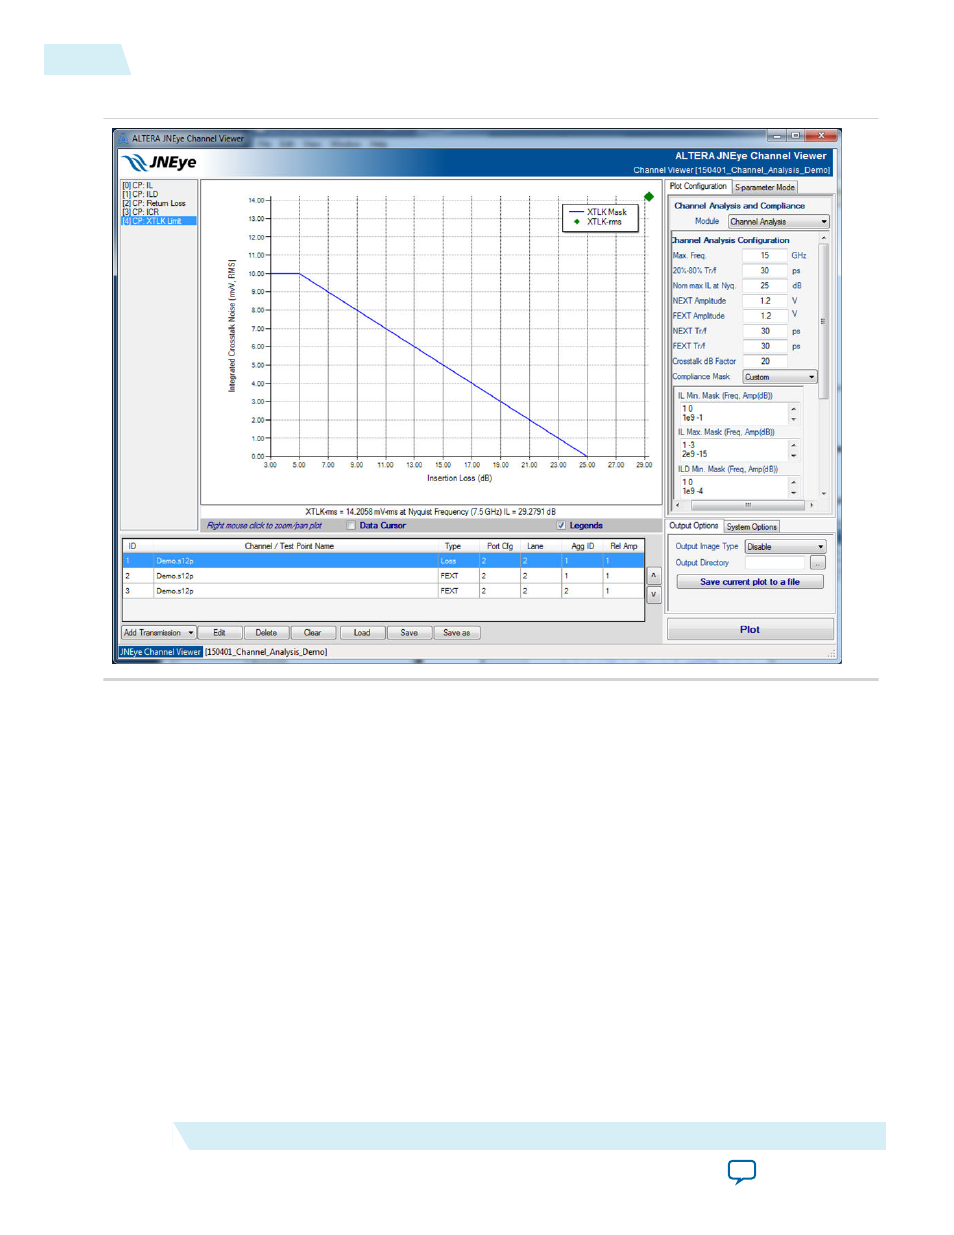954x1235 pixels.
Task: Click the JNEye Channel Viewer status bar label
Action: [160, 652]
